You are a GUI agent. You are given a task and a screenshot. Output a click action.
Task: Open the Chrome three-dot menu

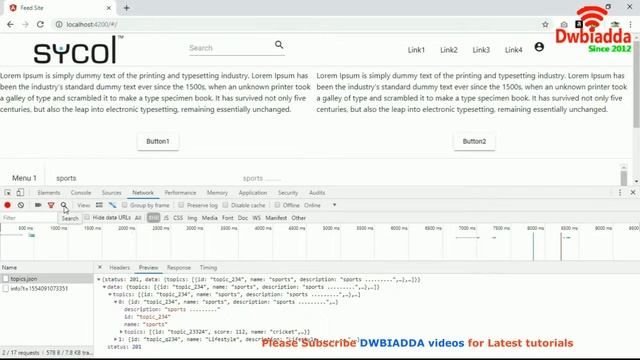pyautogui.click(x=631, y=24)
